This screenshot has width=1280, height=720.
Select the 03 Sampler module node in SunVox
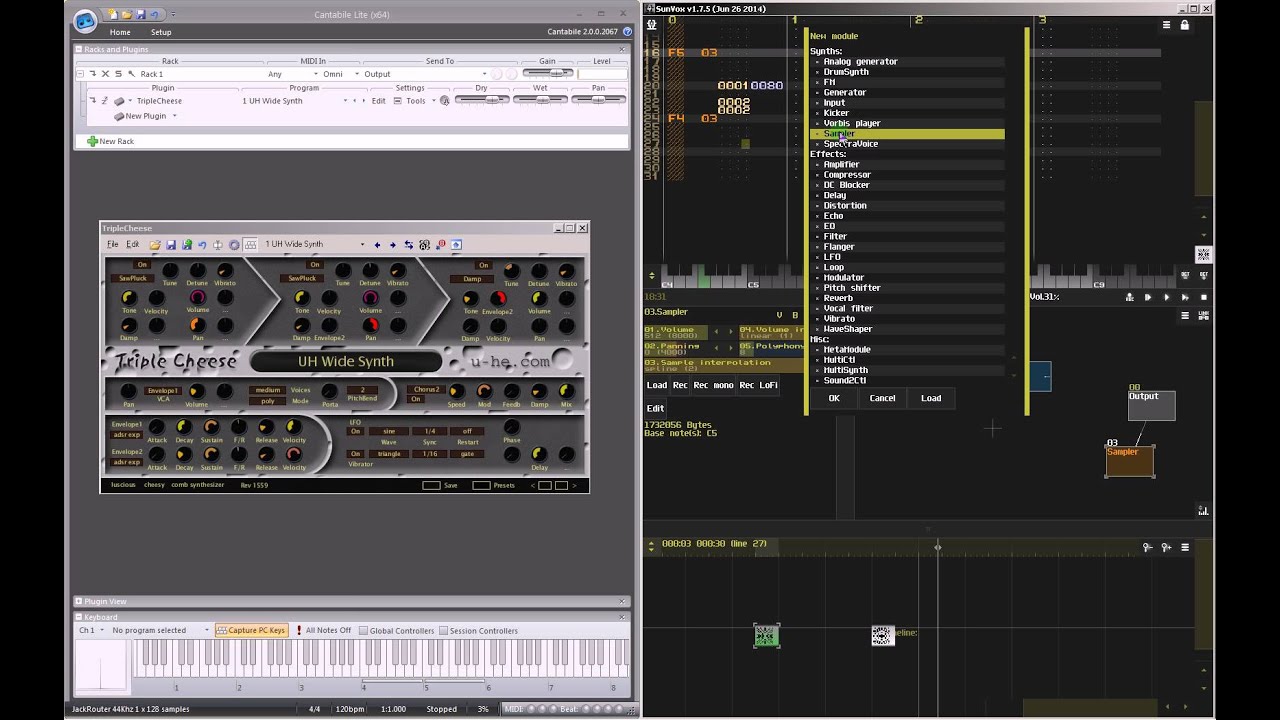tap(1130, 461)
